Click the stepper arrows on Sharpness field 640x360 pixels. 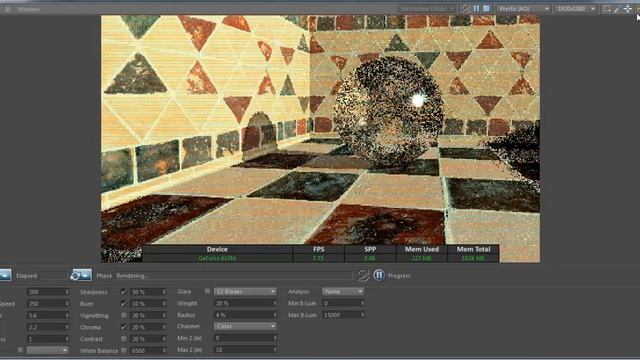tap(164, 292)
